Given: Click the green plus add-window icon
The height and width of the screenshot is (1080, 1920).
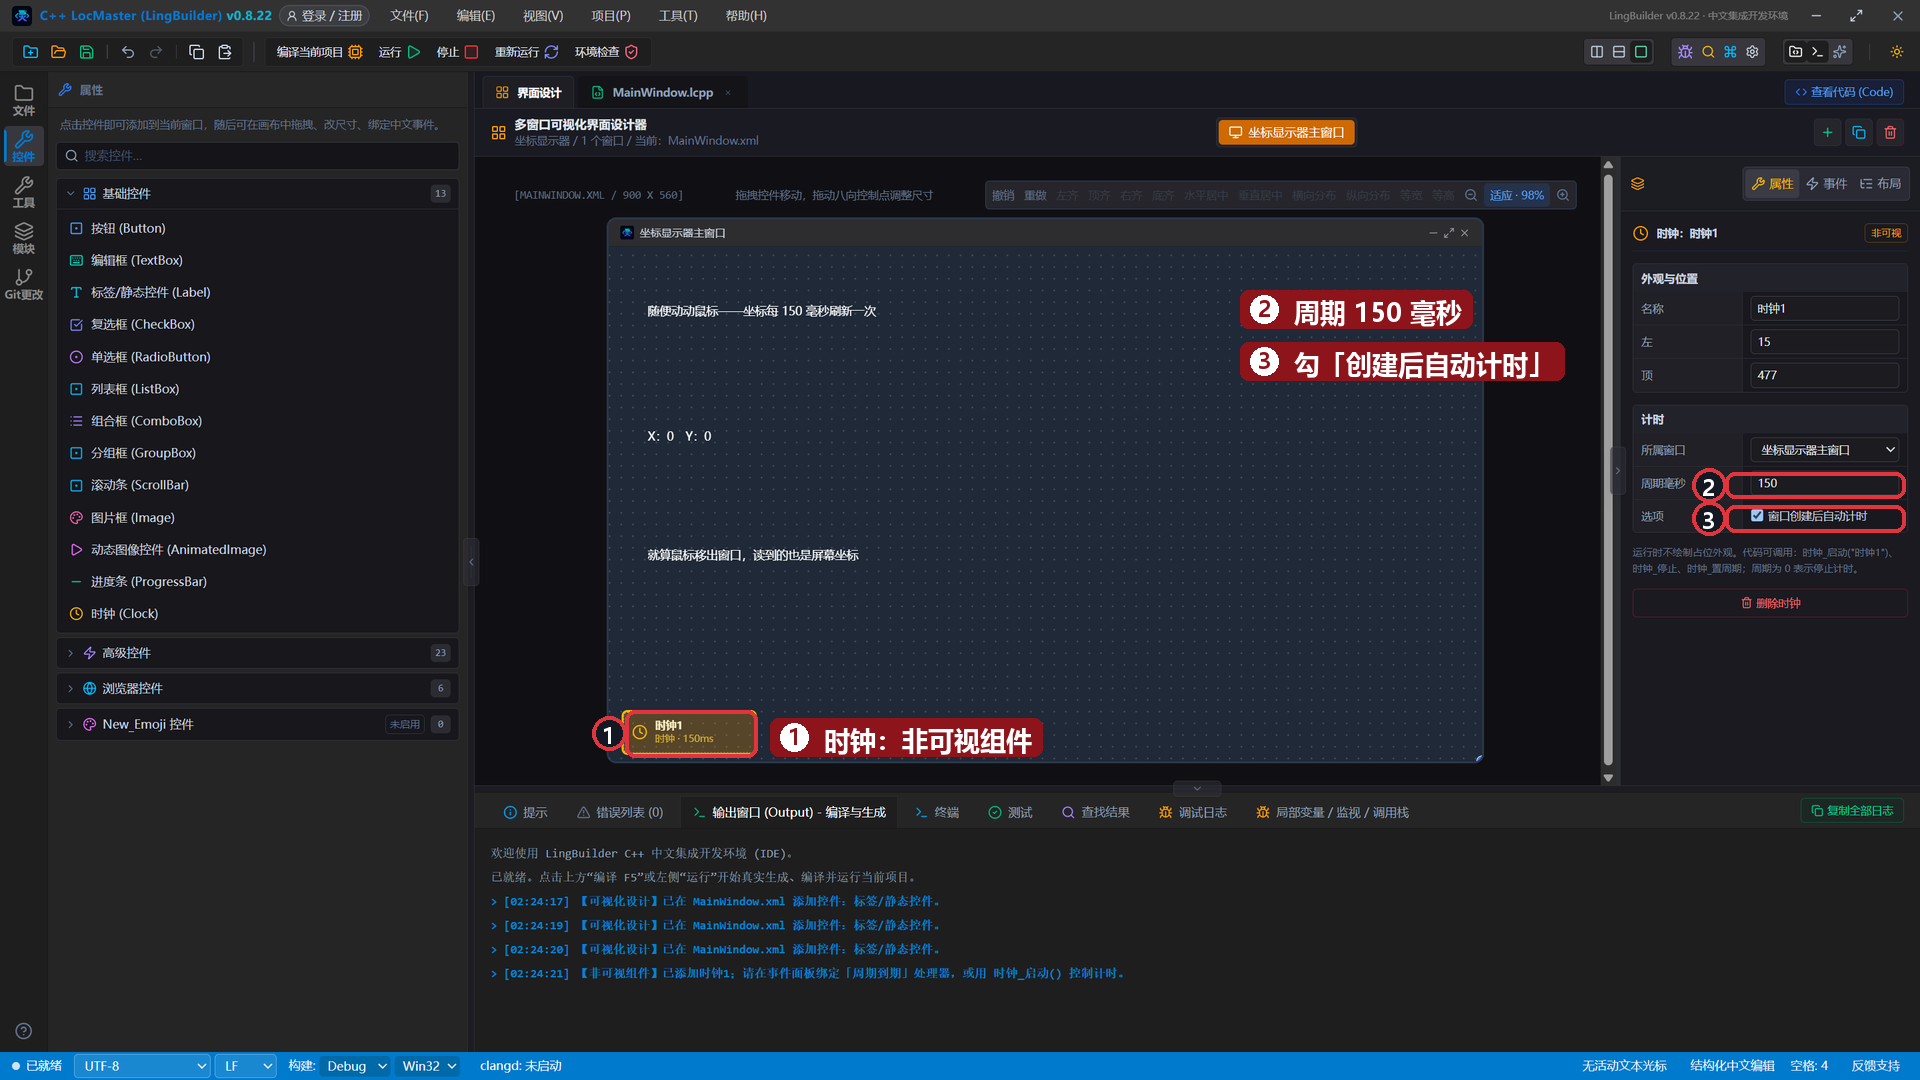Looking at the screenshot, I should pyautogui.click(x=1827, y=132).
